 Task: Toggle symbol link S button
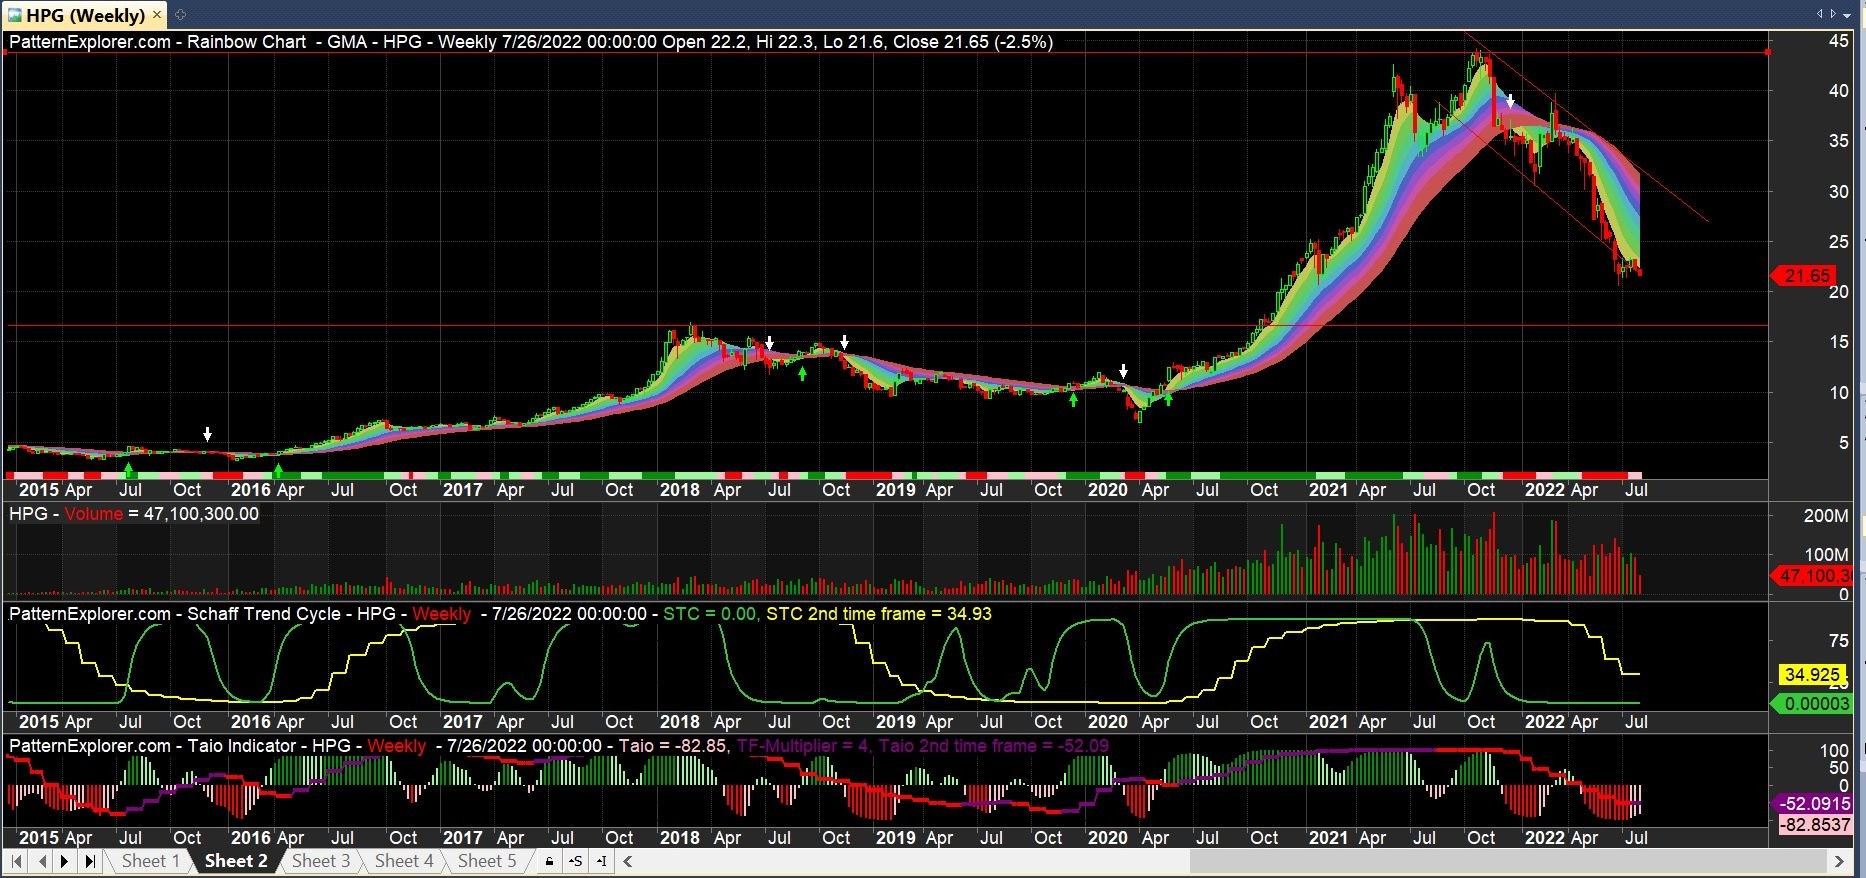coord(575,861)
